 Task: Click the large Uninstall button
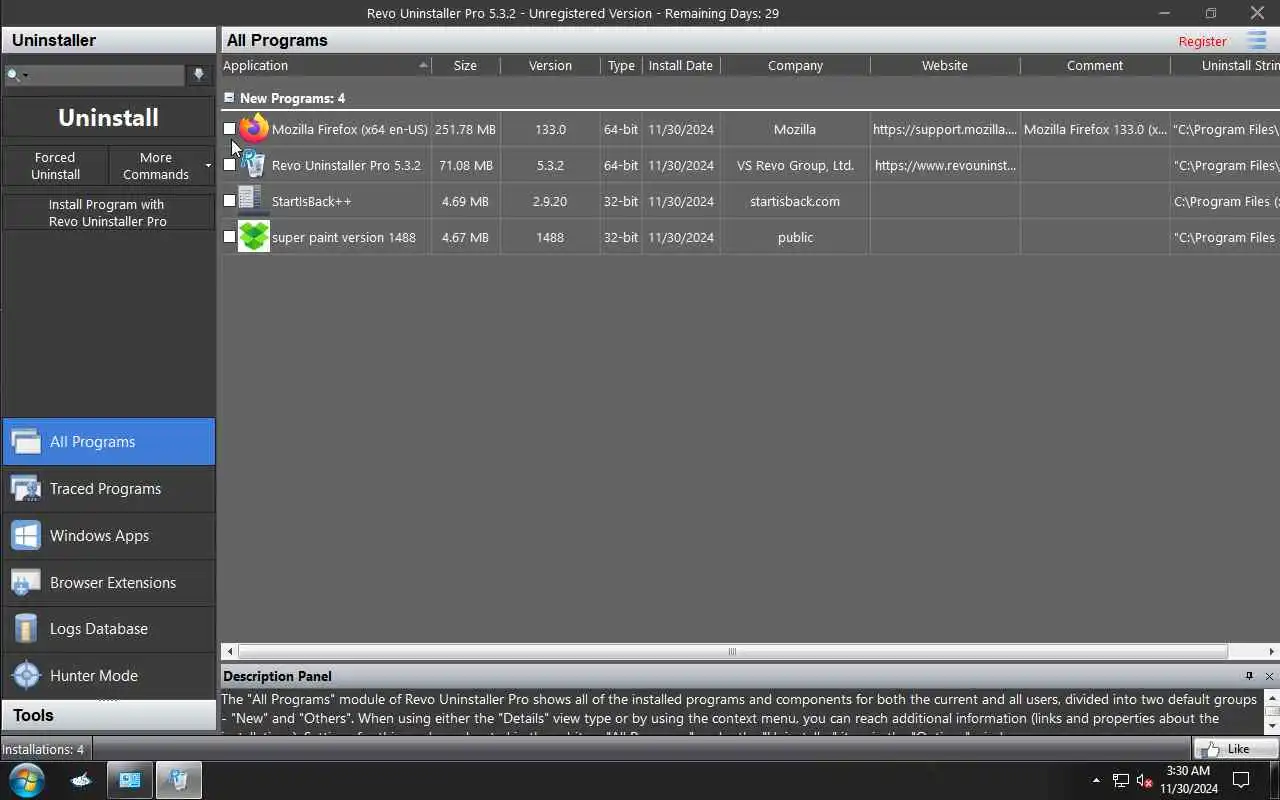(x=108, y=117)
